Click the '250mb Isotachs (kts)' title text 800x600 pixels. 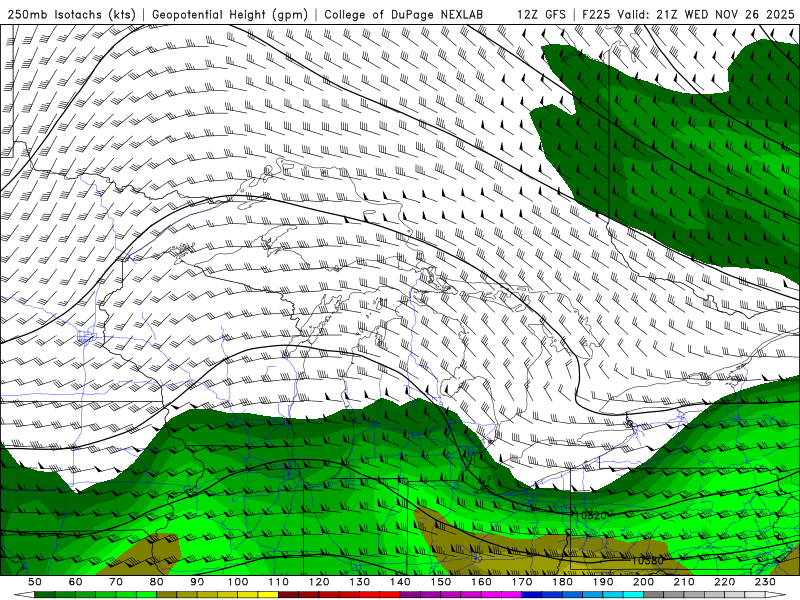[x=71, y=14]
